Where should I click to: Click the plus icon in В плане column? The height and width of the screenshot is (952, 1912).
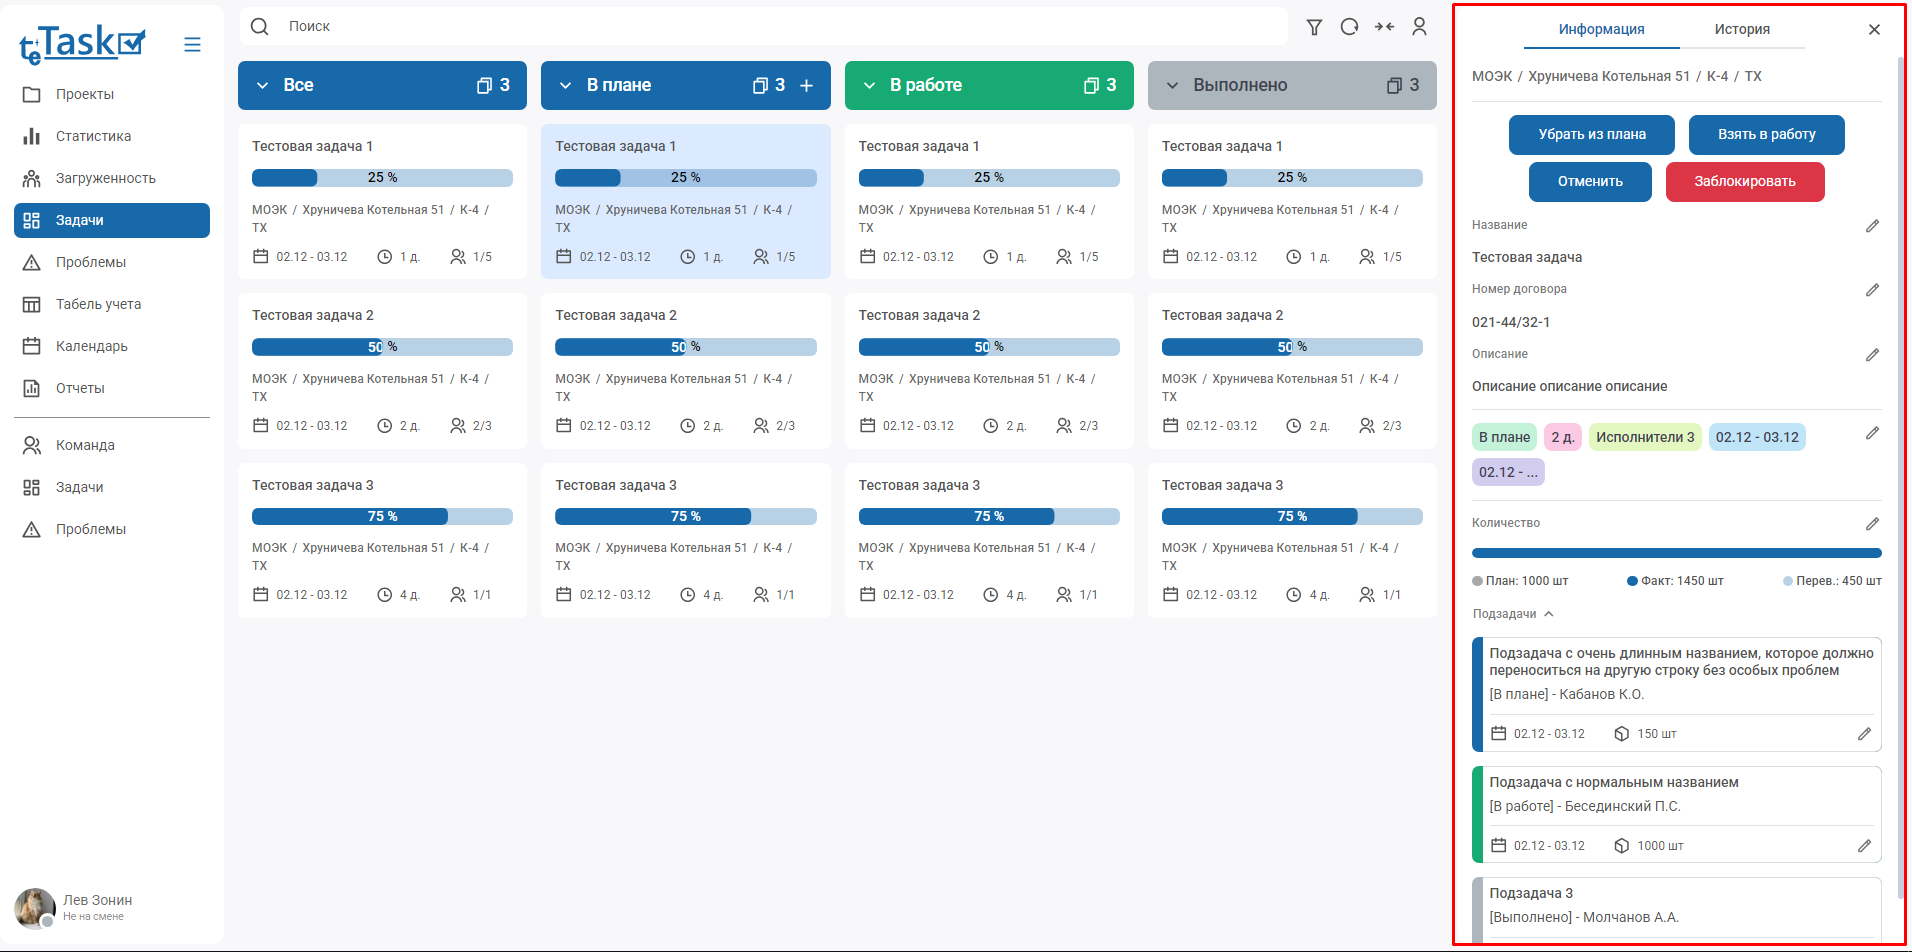click(806, 86)
